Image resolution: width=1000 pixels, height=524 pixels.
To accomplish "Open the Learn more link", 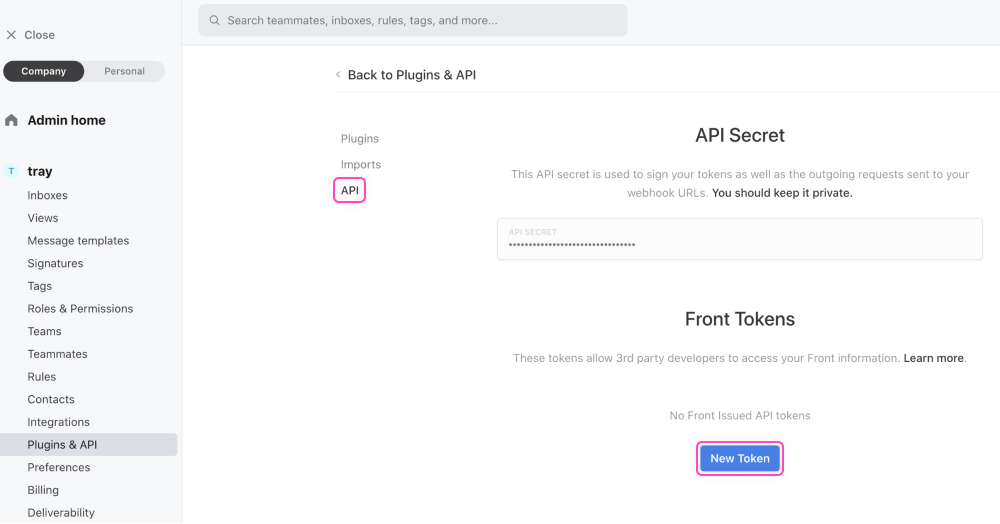I will coord(934,358).
